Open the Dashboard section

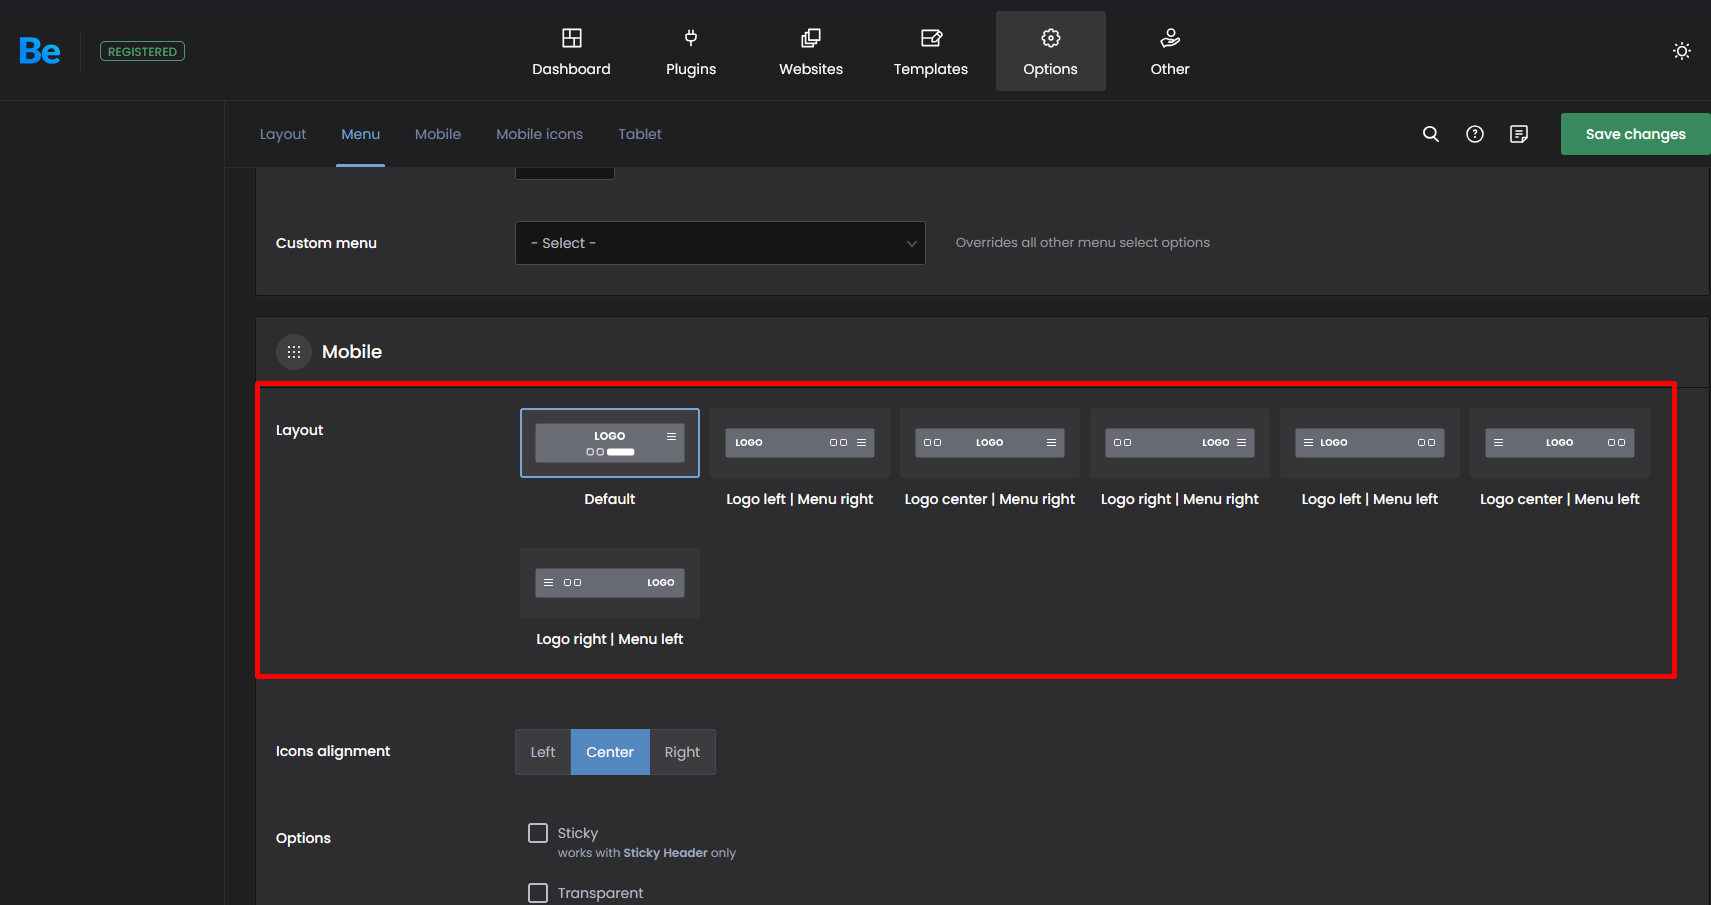point(571,51)
